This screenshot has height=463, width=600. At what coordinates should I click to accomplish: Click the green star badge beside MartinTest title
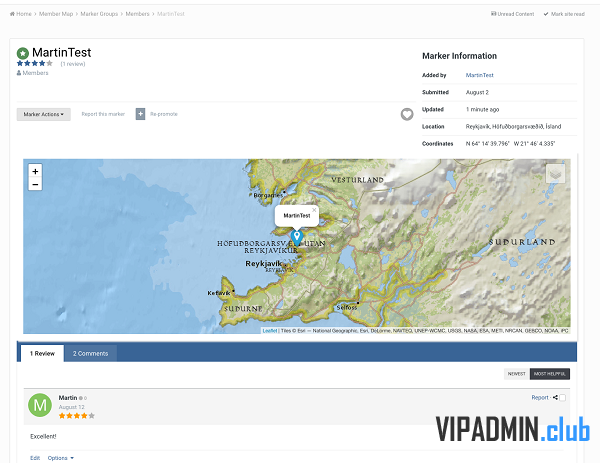coord(23,53)
